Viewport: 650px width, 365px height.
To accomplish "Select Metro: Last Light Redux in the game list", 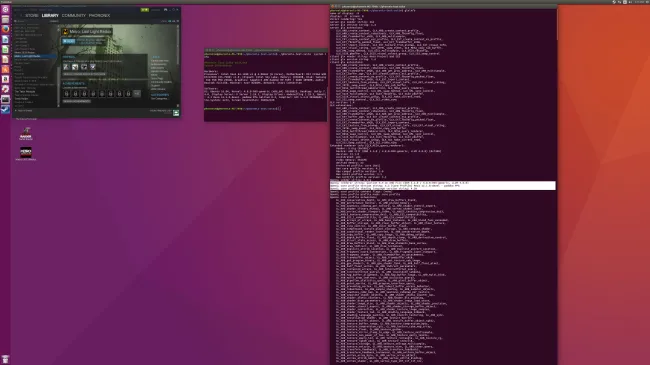I will (34, 56).
